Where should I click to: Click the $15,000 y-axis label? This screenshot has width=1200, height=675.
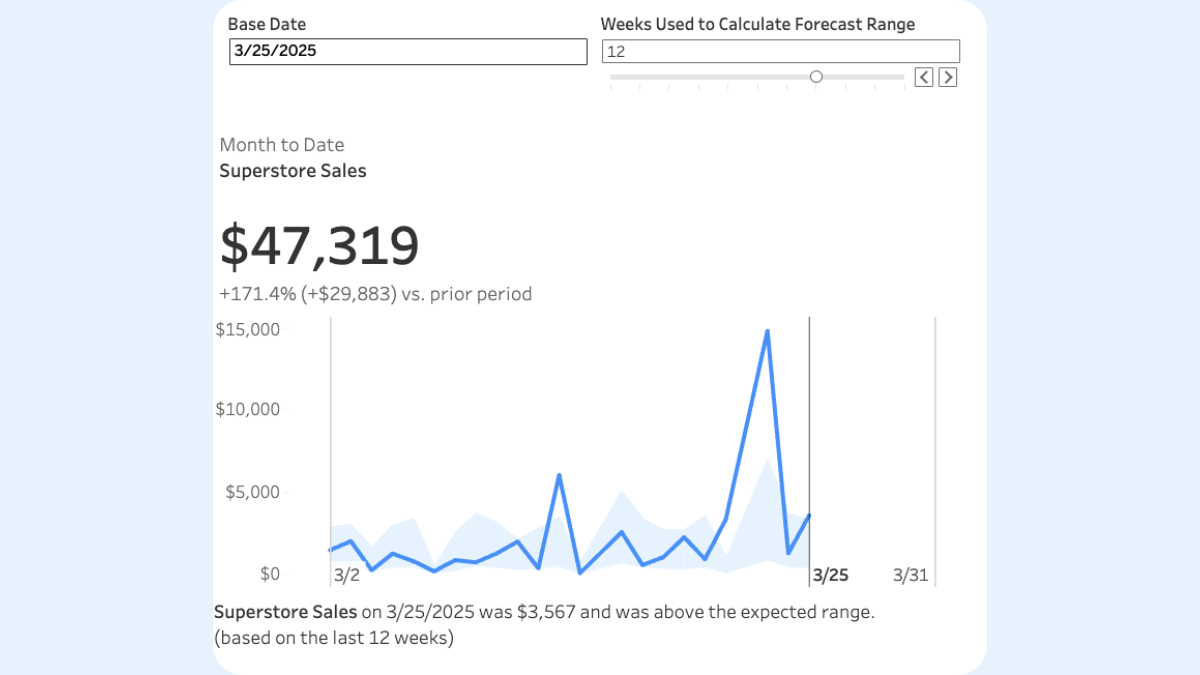tap(249, 329)
